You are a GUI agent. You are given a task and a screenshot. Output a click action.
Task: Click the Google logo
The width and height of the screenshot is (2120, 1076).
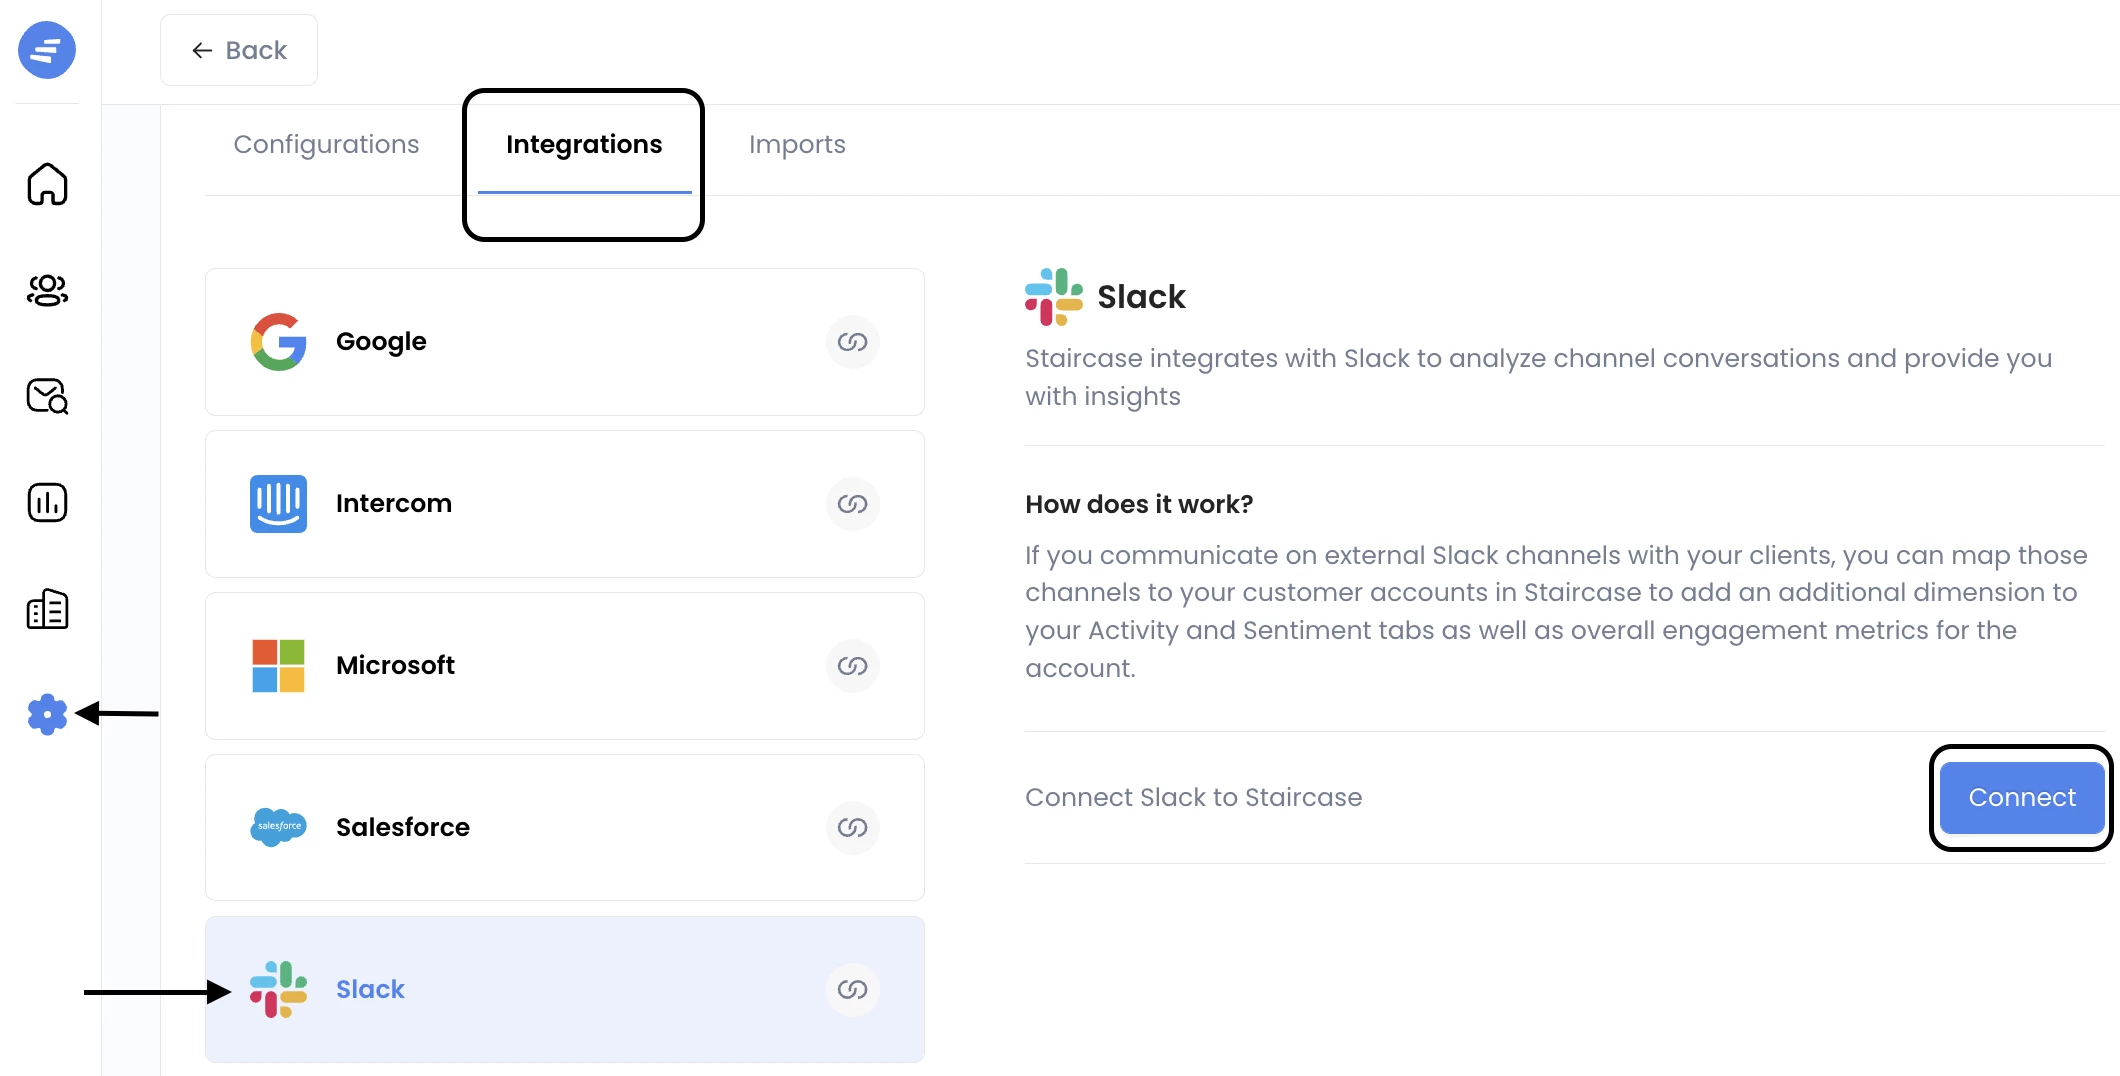278,342
